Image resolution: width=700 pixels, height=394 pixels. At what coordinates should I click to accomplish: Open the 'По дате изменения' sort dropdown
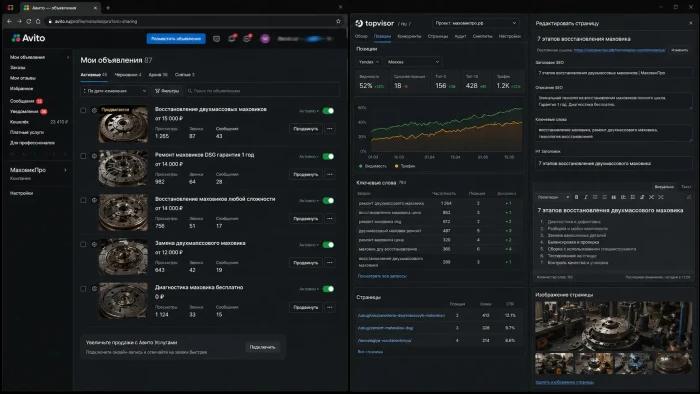point(114,91)
